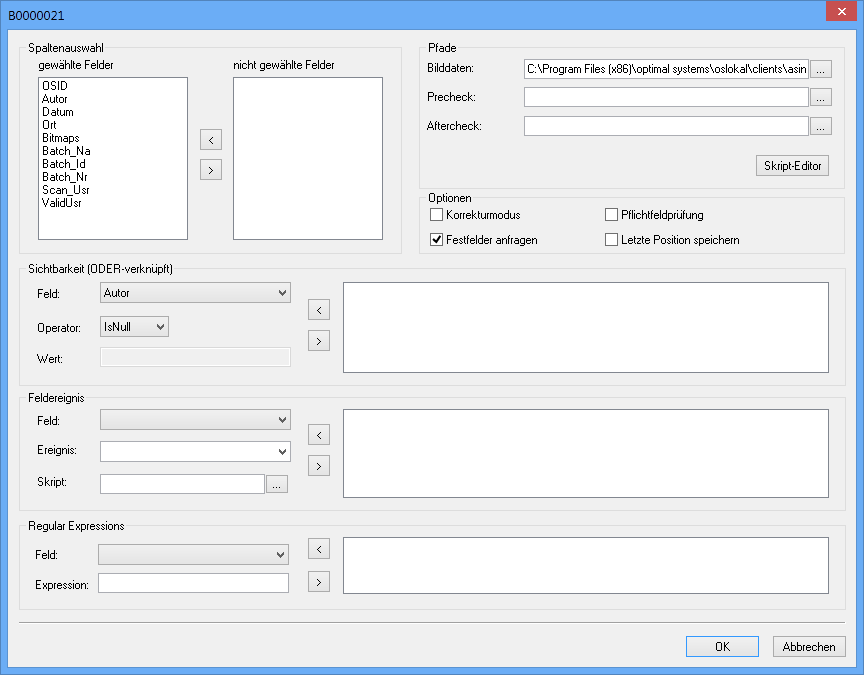This screenshot has width=864, height=675.
Task: Cancel via the Abbrechen button
Action: point(808,646)
